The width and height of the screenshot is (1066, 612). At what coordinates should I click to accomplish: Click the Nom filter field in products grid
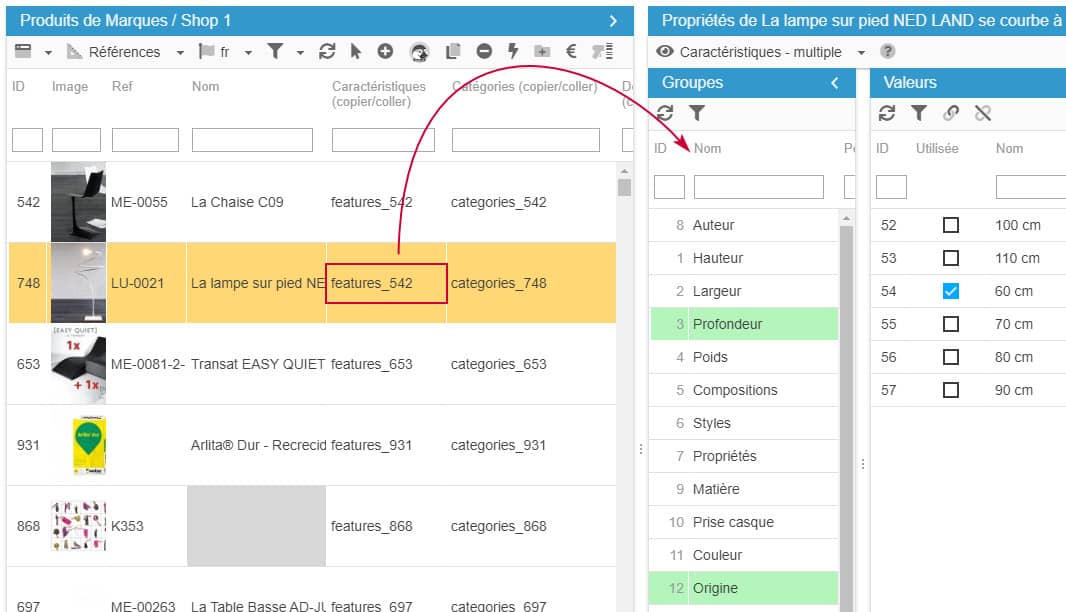(256, 140)
